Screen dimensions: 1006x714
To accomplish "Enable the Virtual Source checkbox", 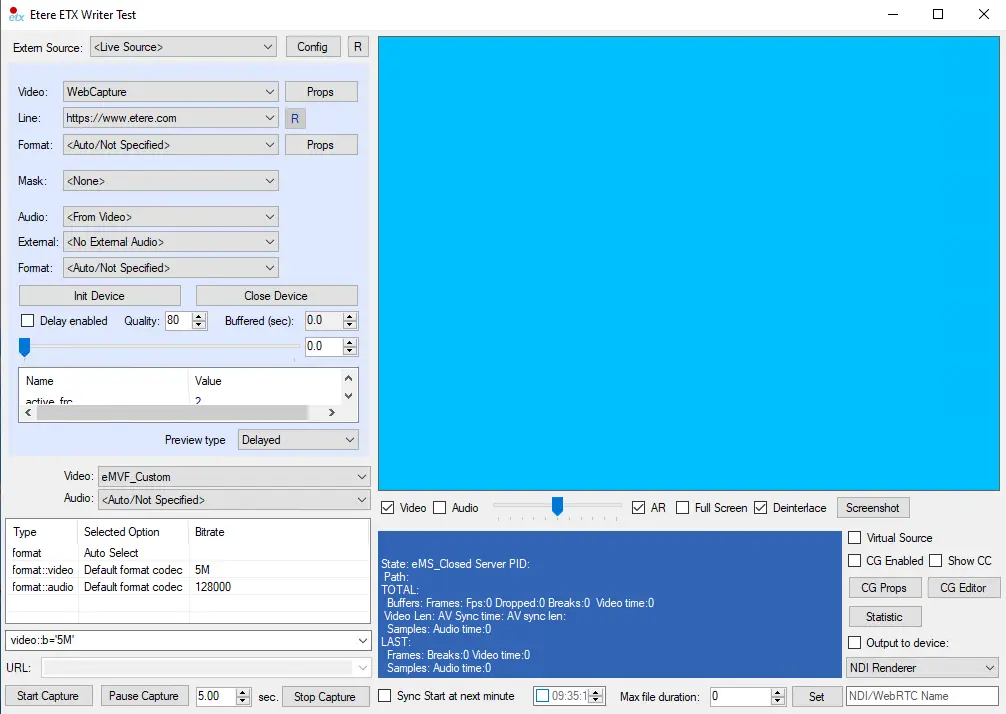I will click(x=855, y=538).
